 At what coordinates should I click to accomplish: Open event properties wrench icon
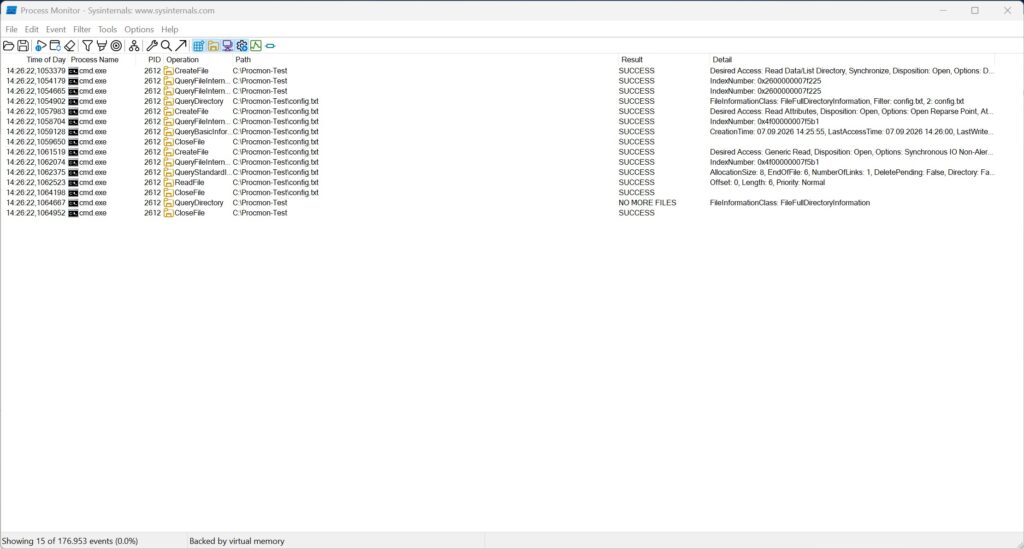coord(152,46)
